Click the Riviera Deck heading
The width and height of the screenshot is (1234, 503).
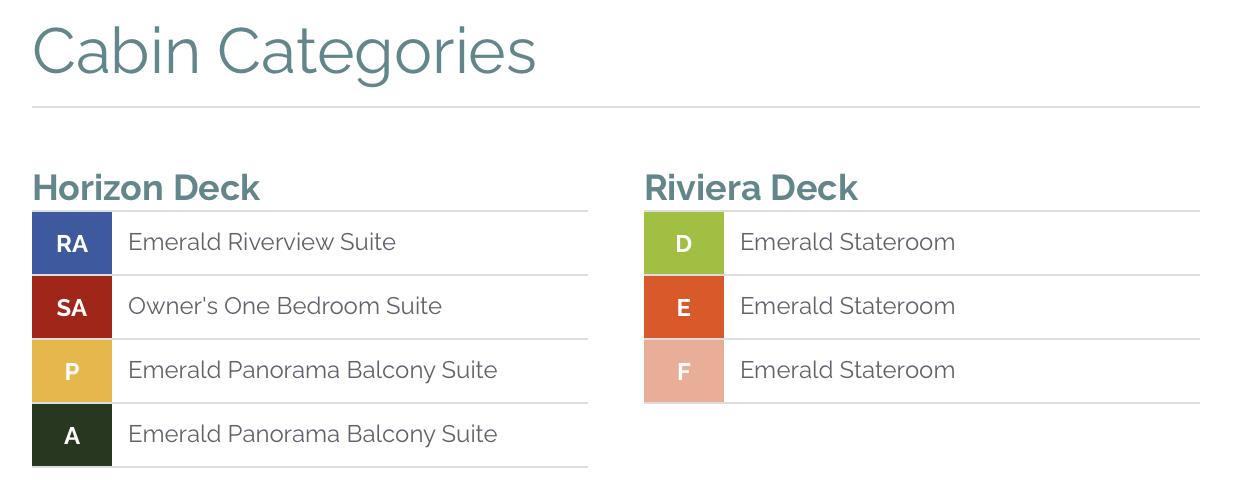point(751,188)
